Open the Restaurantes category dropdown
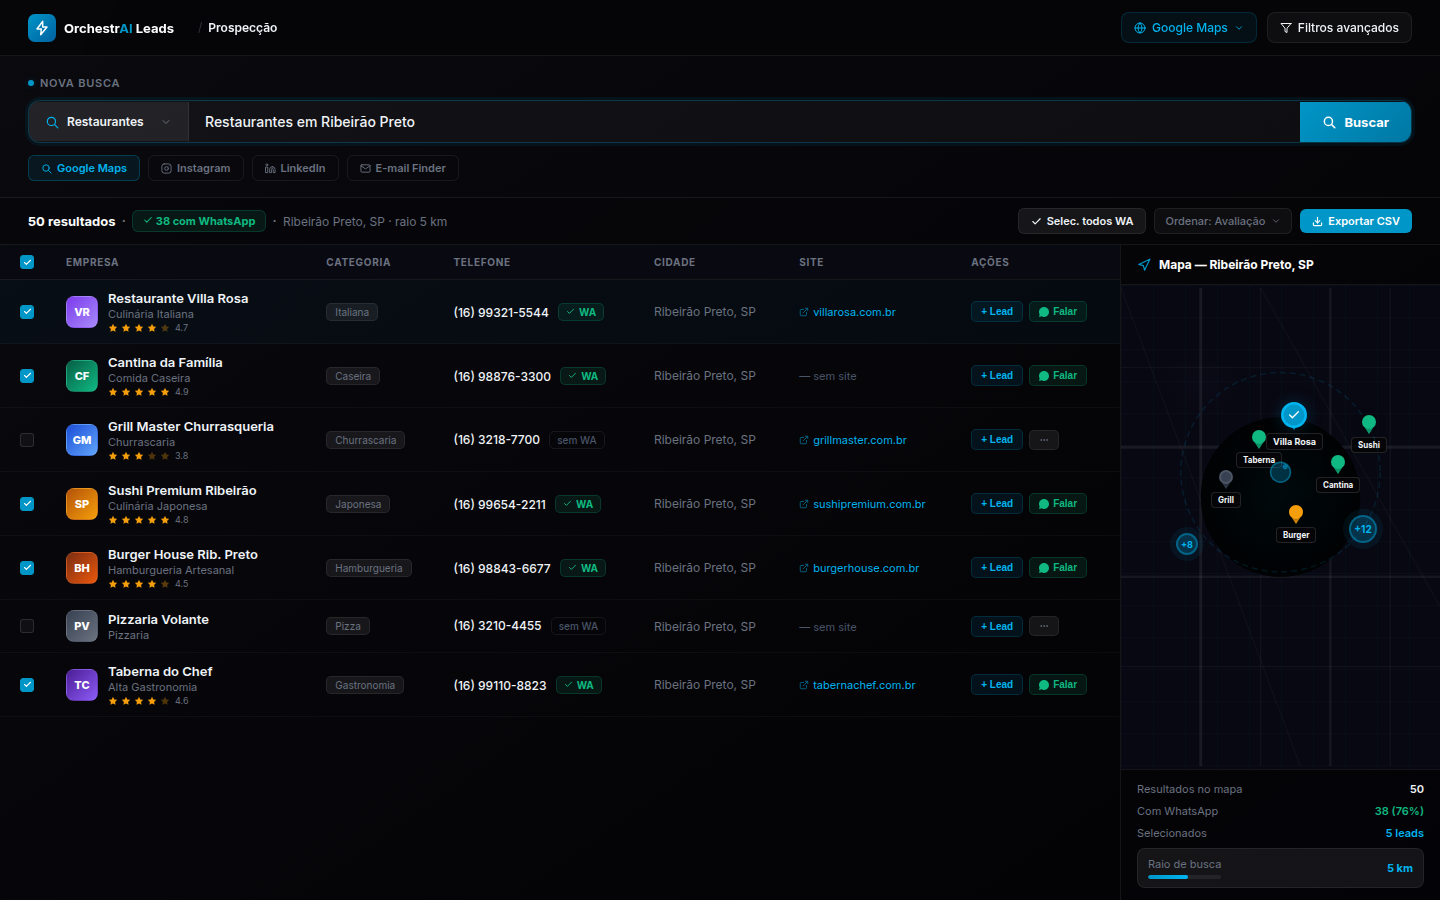1440x900 pixels. pyautogui.click(x=109, y=122)
